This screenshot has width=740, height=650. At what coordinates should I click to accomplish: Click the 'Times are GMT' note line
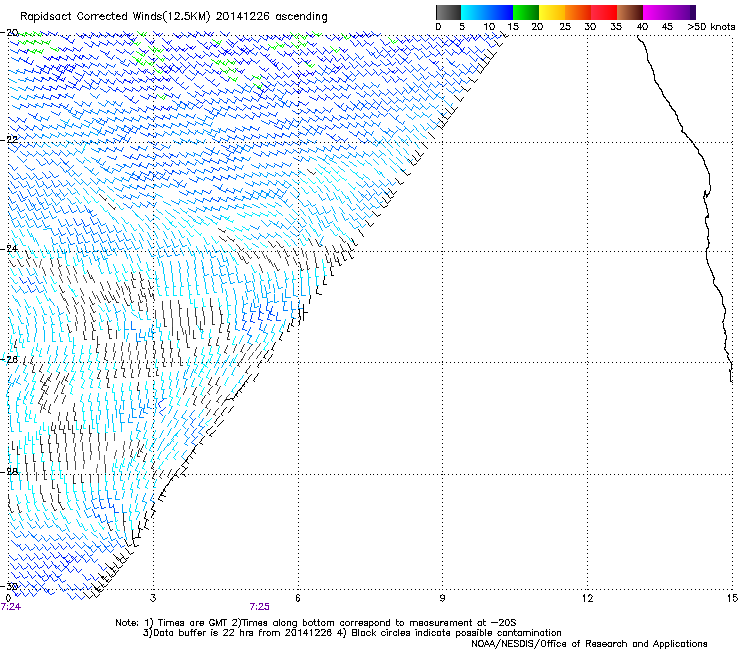click(x=316, y=623)
